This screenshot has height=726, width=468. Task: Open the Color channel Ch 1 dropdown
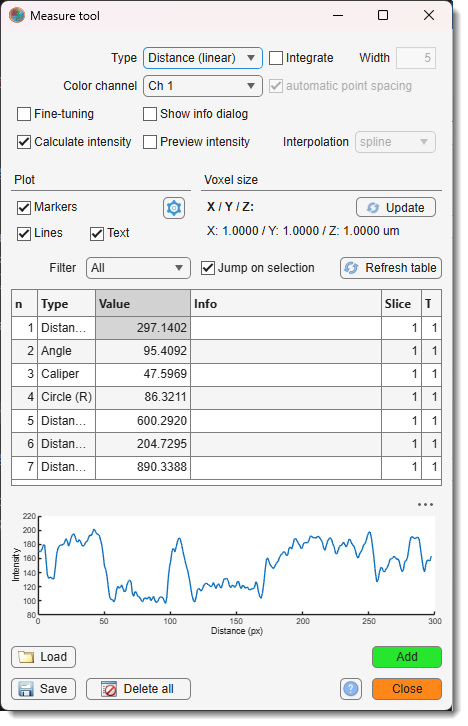pyautogui.click(x=203, y=86)
